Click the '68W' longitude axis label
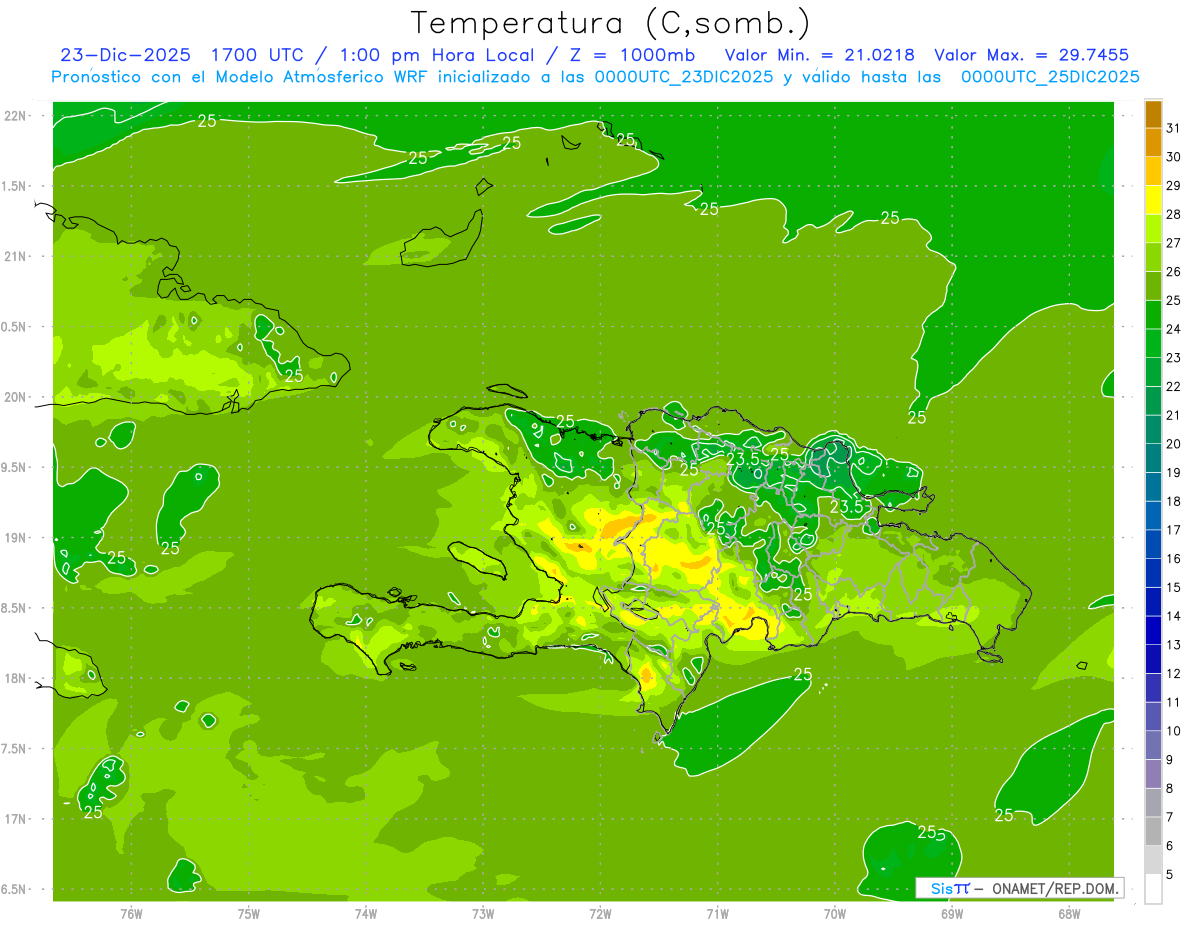 tap(1069, 915)
